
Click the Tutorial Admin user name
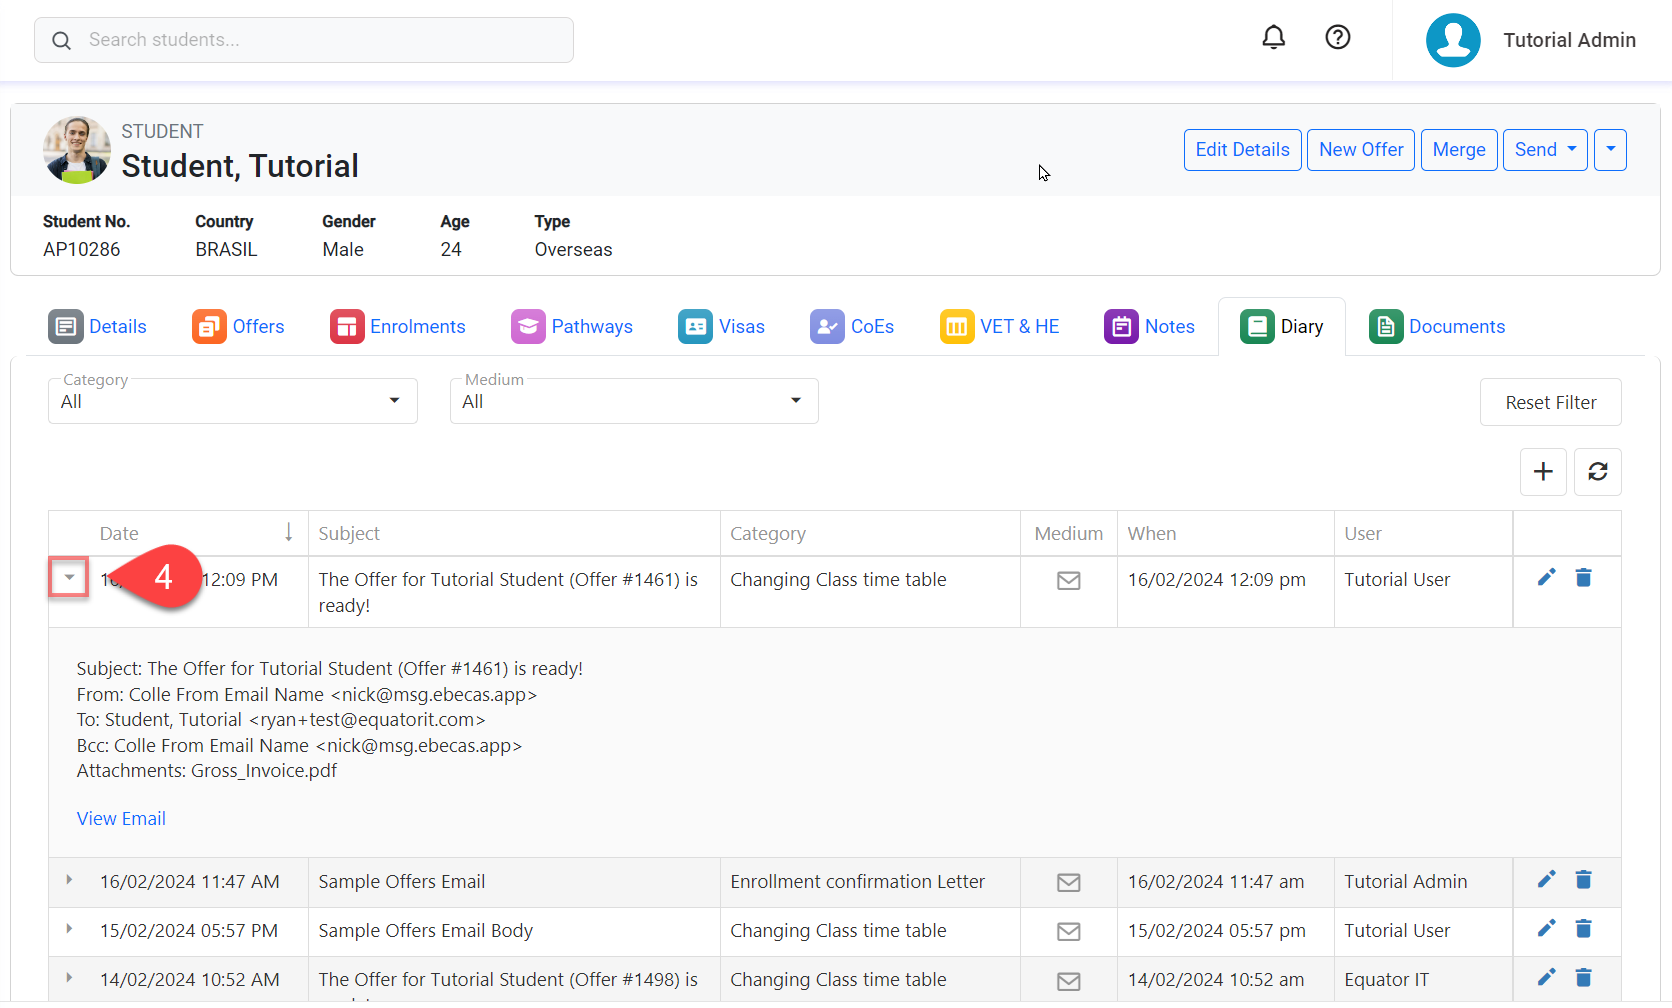[x=1569, y=40]
